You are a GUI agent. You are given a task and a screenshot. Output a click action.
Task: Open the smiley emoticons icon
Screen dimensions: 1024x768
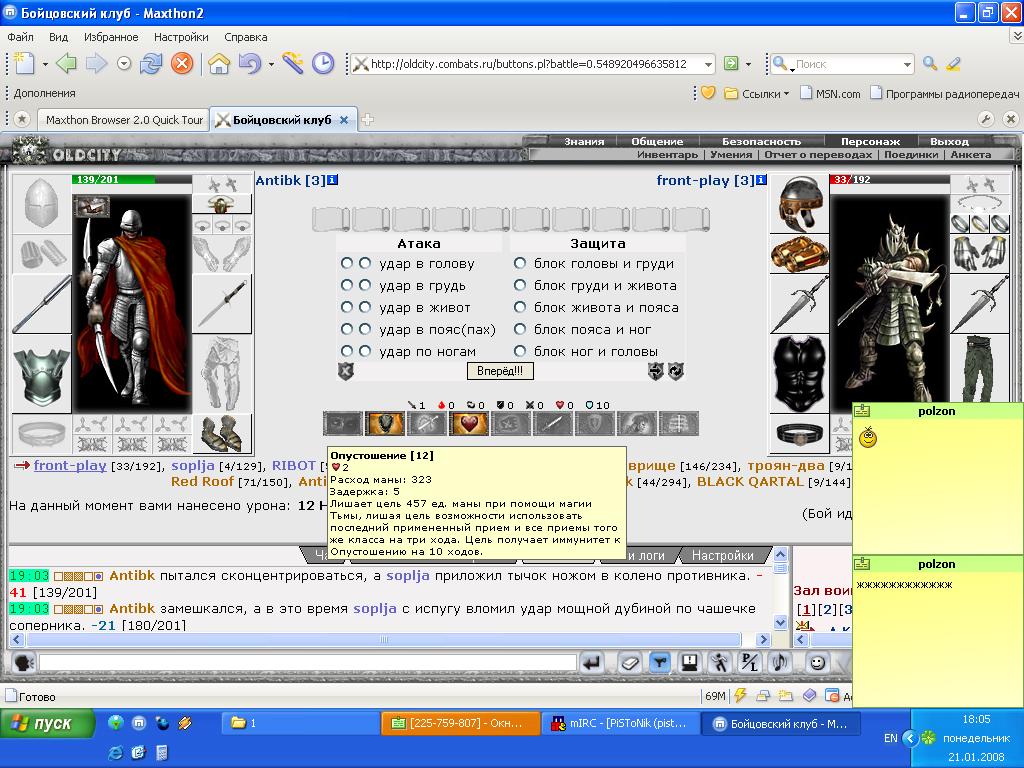tap(816, 664)
